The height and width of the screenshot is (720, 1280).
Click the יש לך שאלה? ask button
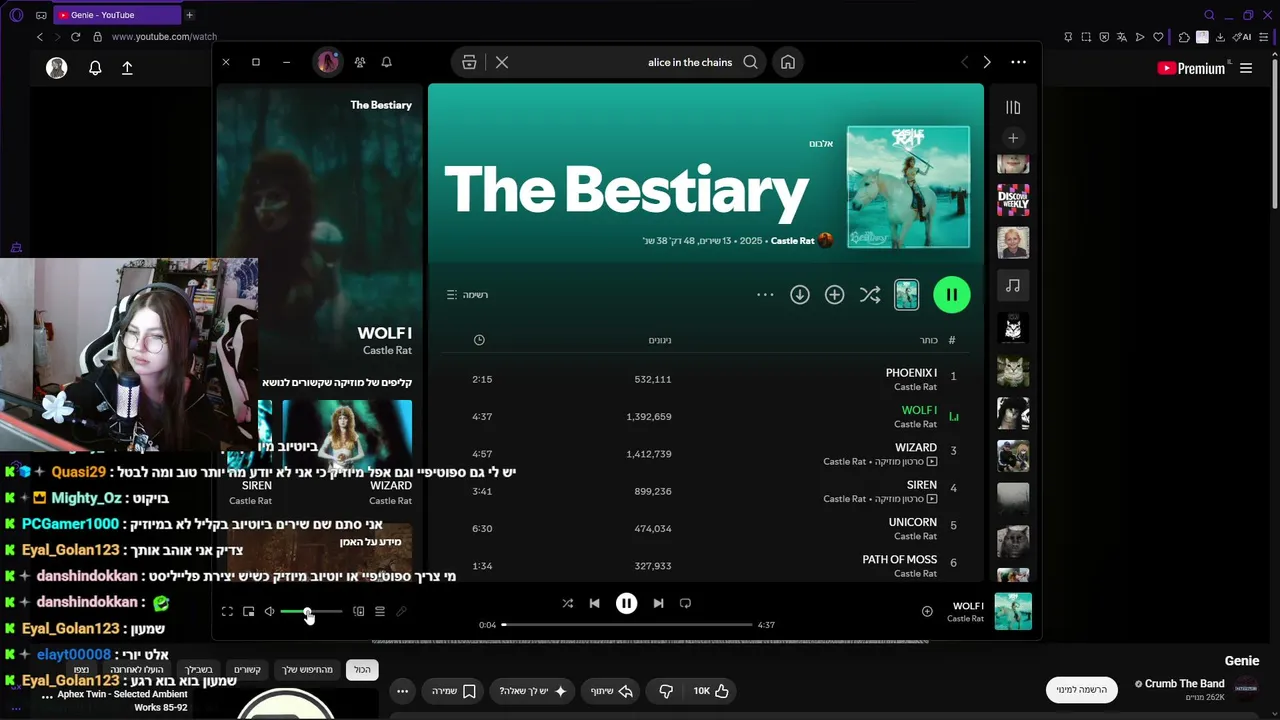(533, 691)
